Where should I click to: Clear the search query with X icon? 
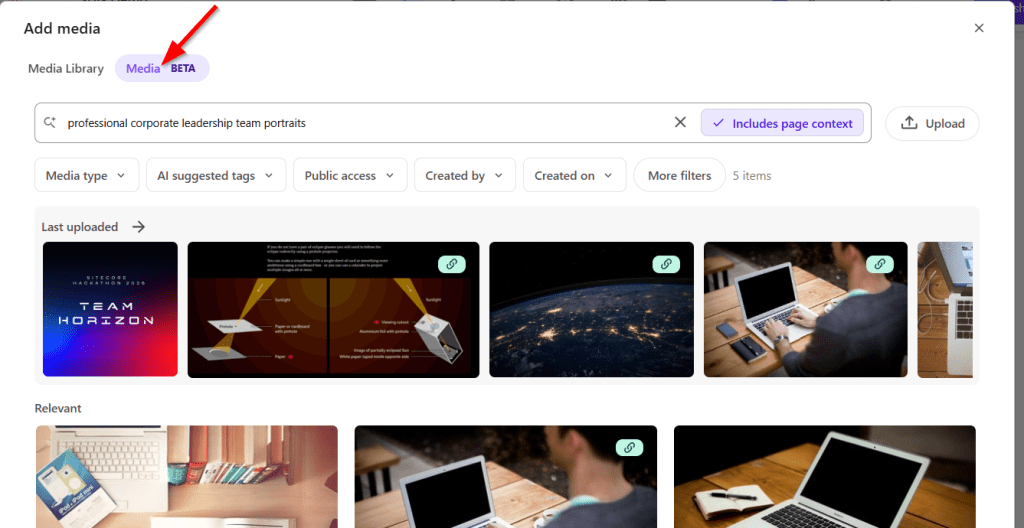tap(680, 122)
